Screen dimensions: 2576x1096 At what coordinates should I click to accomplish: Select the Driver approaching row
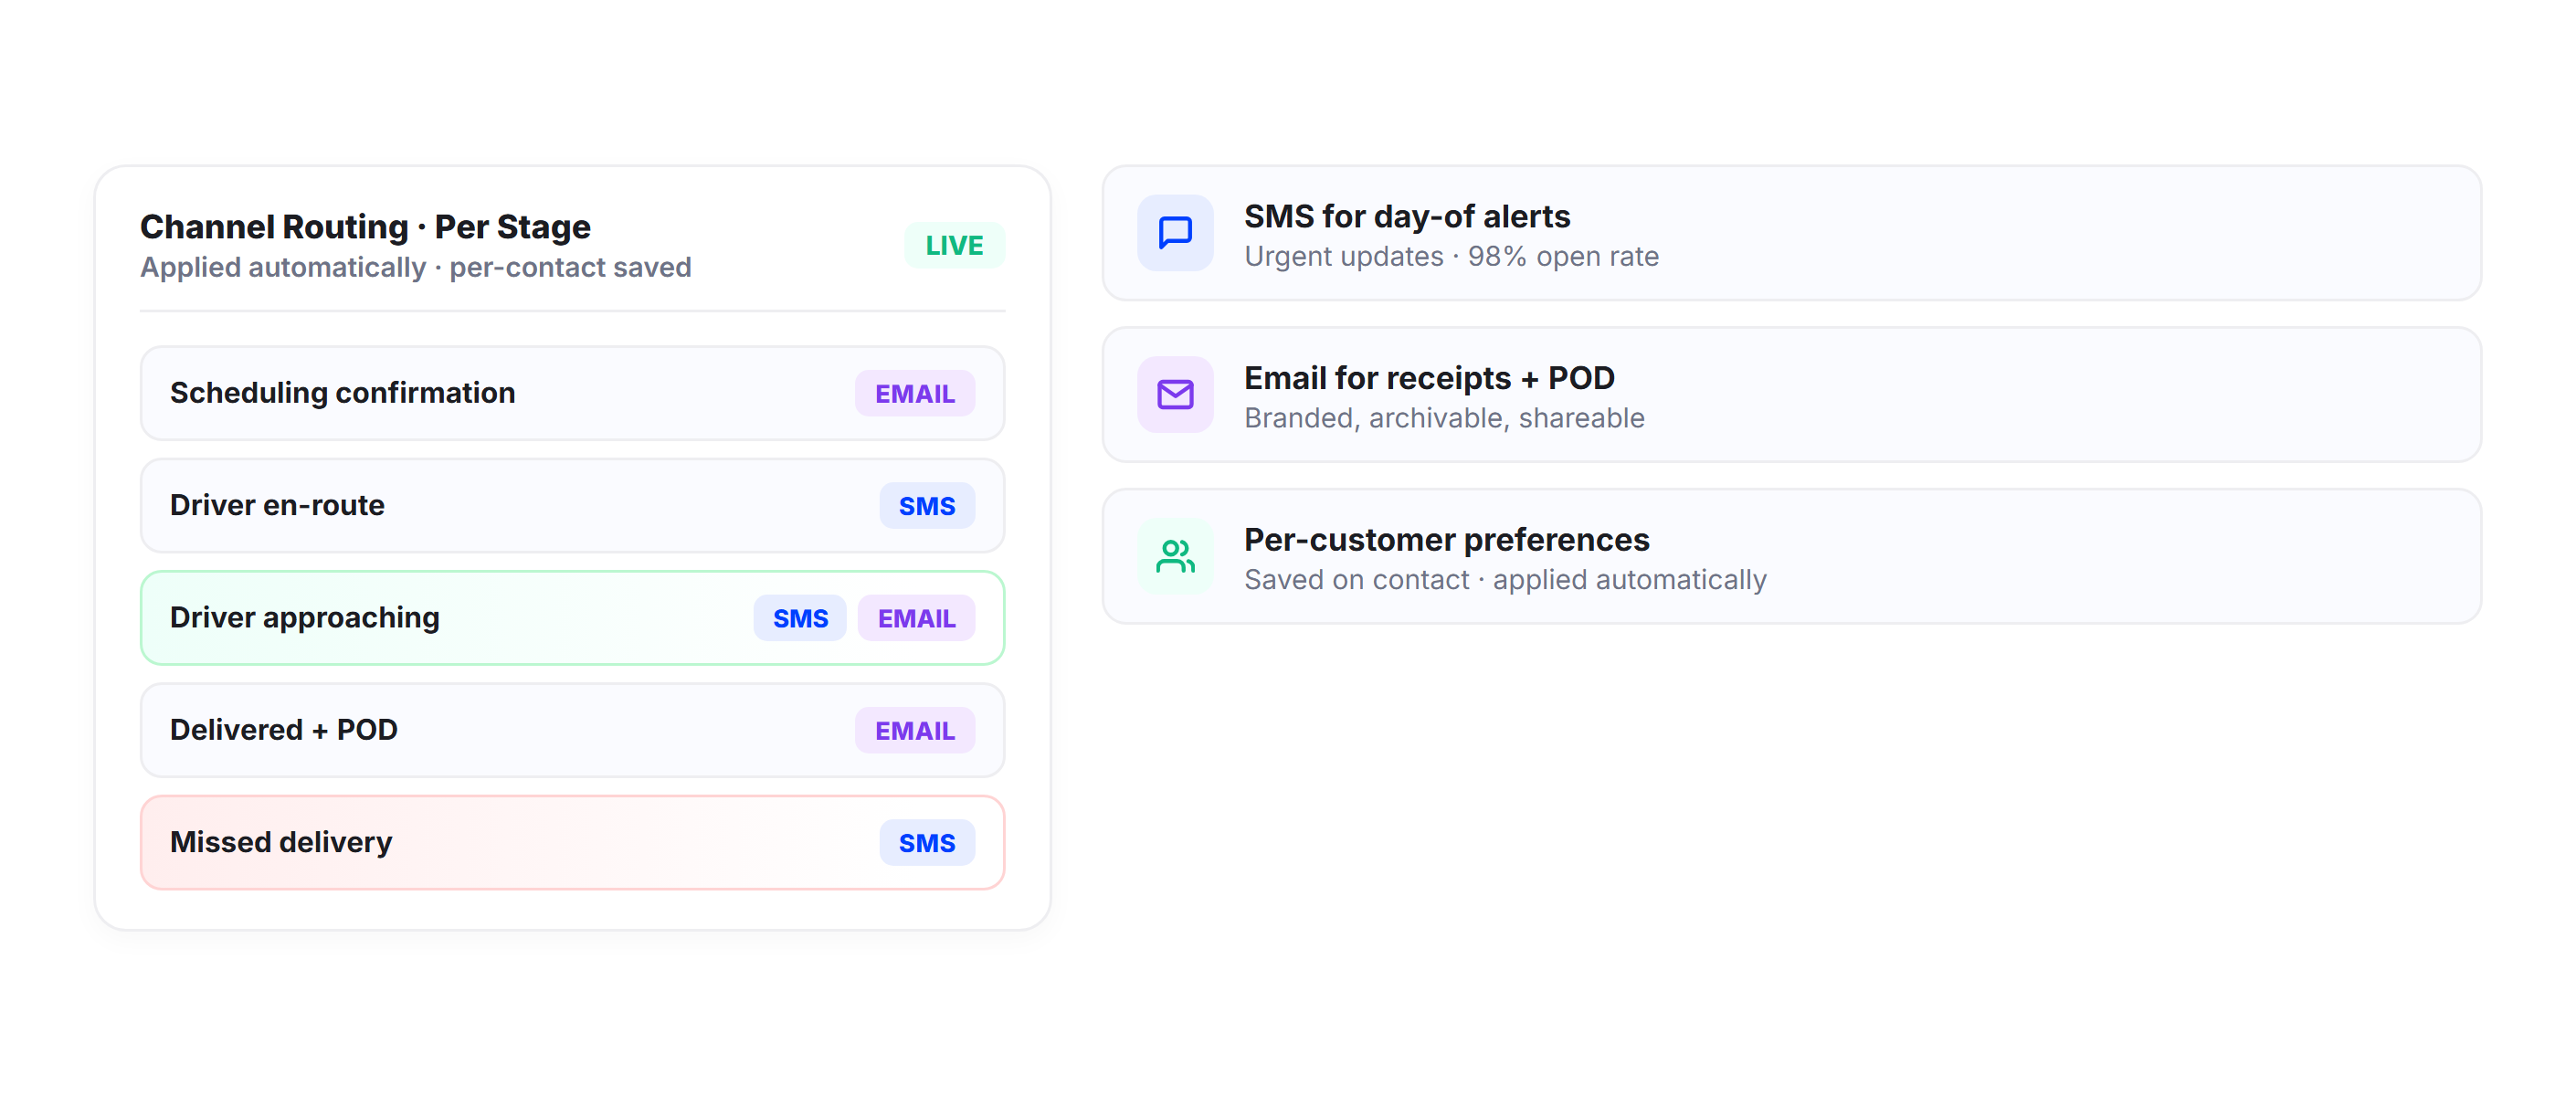pyautogui.click(x=572, y=618)
